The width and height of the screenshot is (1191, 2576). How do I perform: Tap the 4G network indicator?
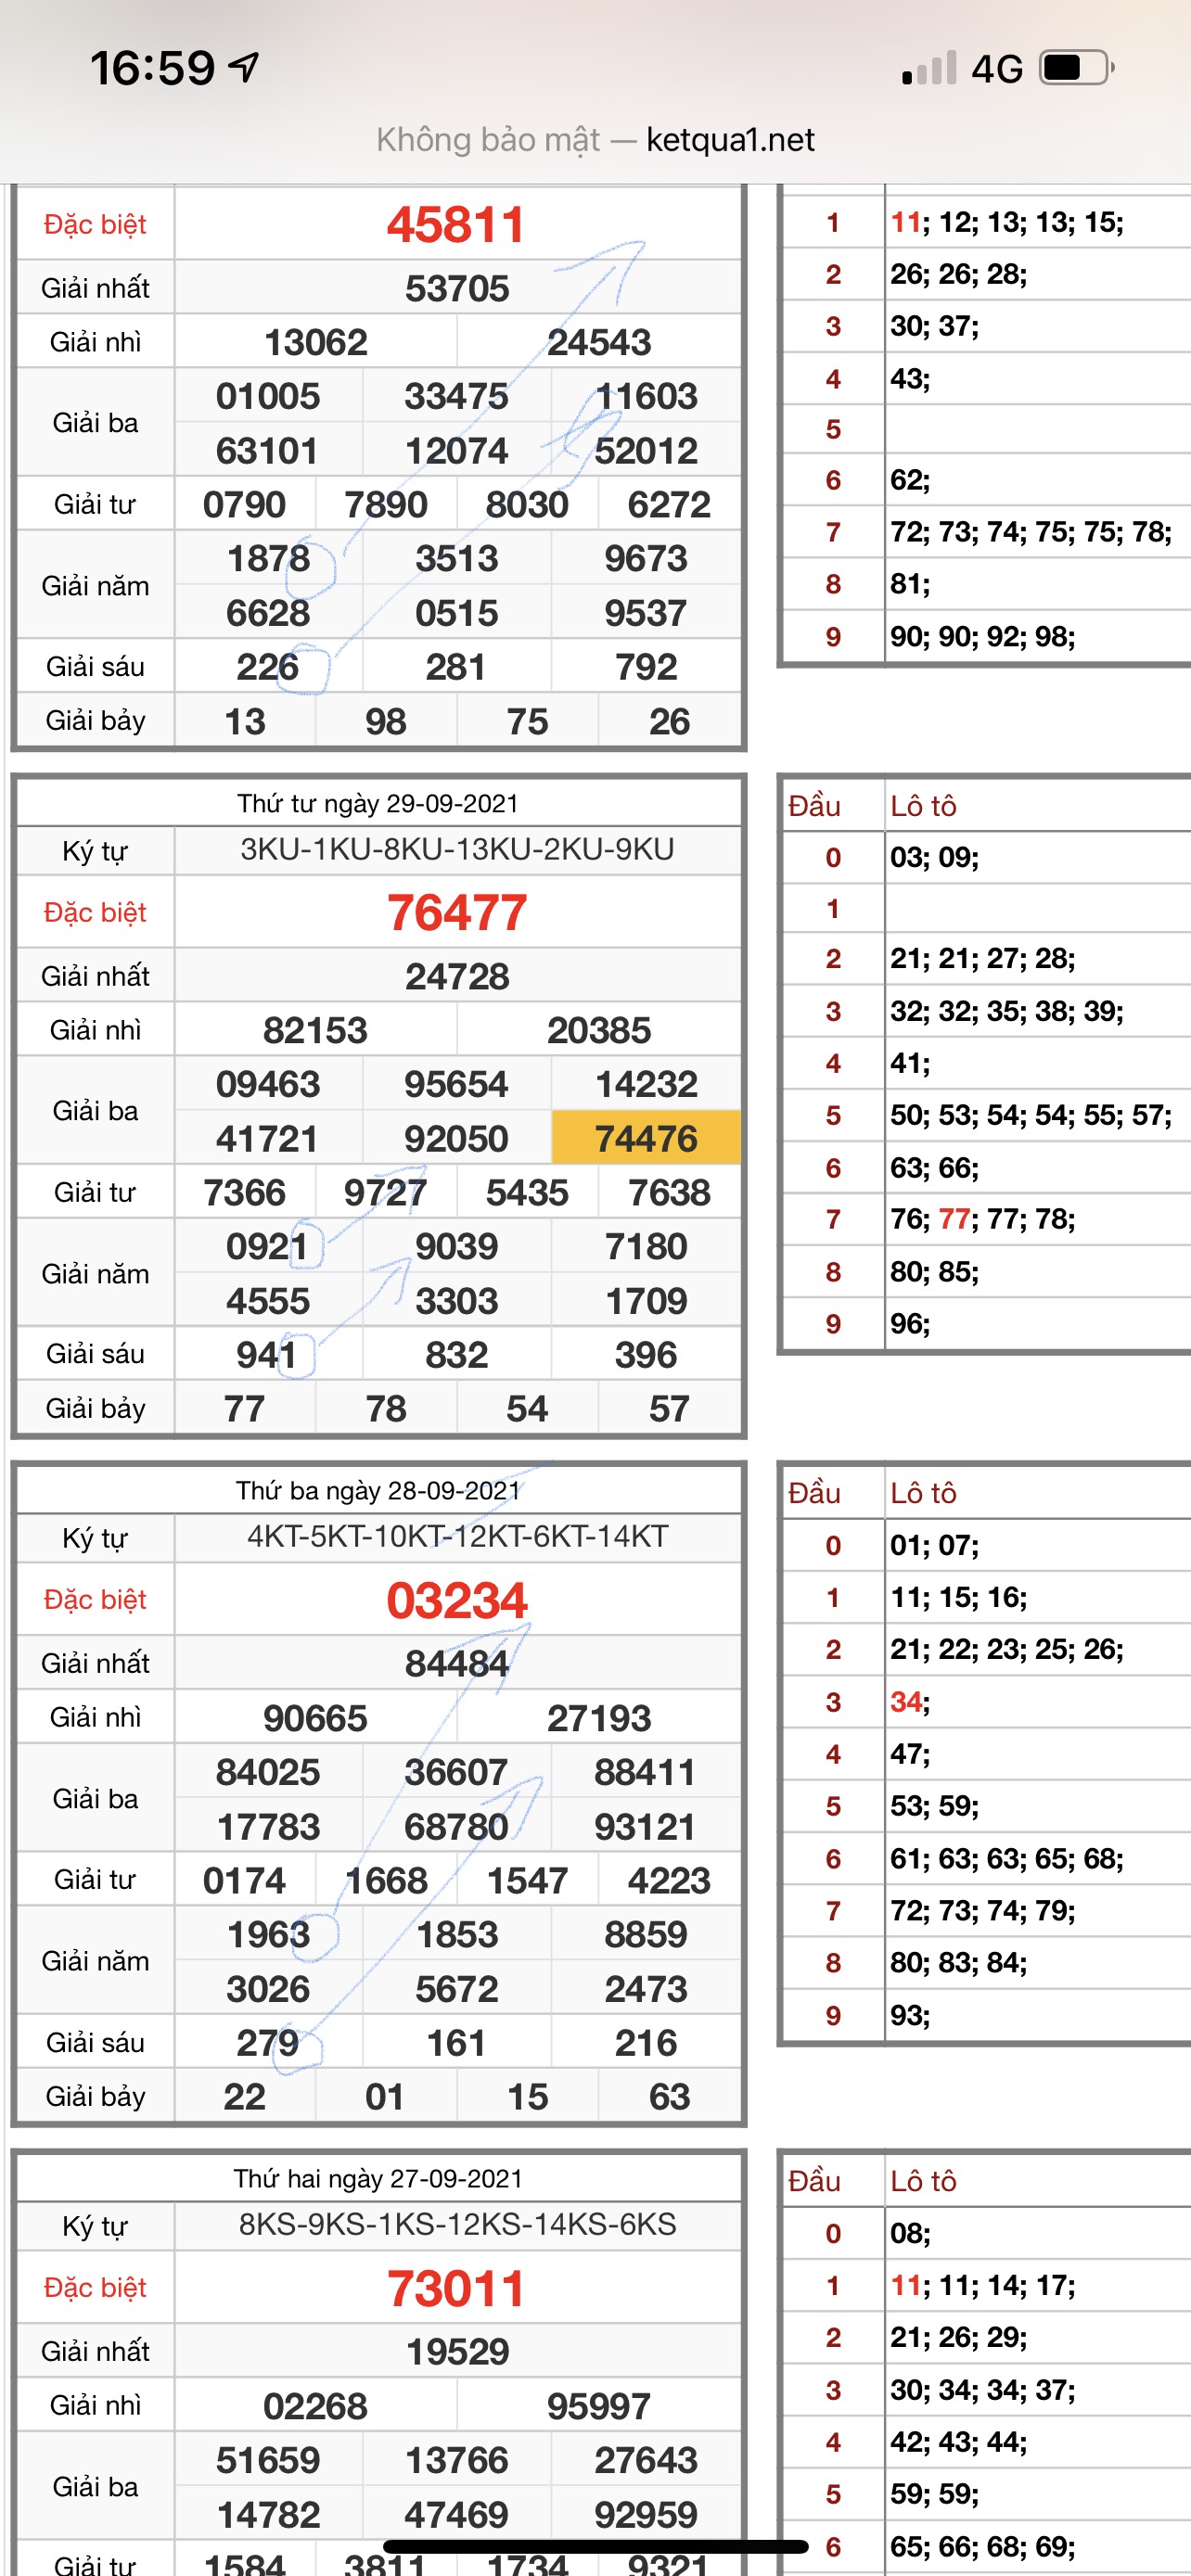coord(997,69)
